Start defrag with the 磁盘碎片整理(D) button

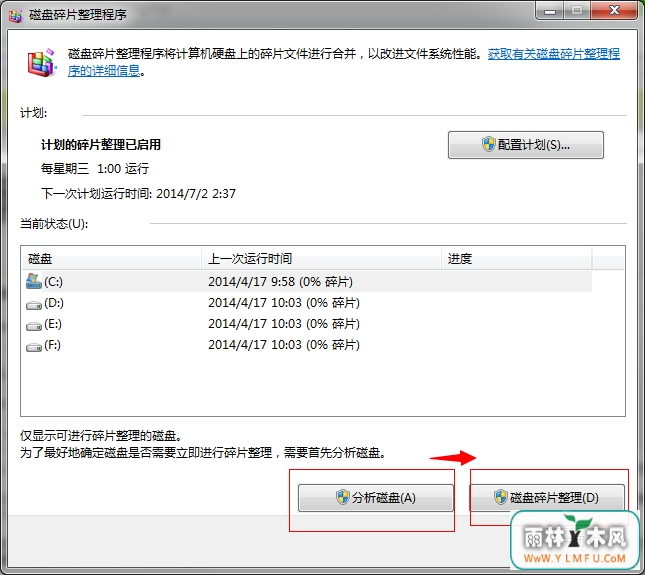547,498
